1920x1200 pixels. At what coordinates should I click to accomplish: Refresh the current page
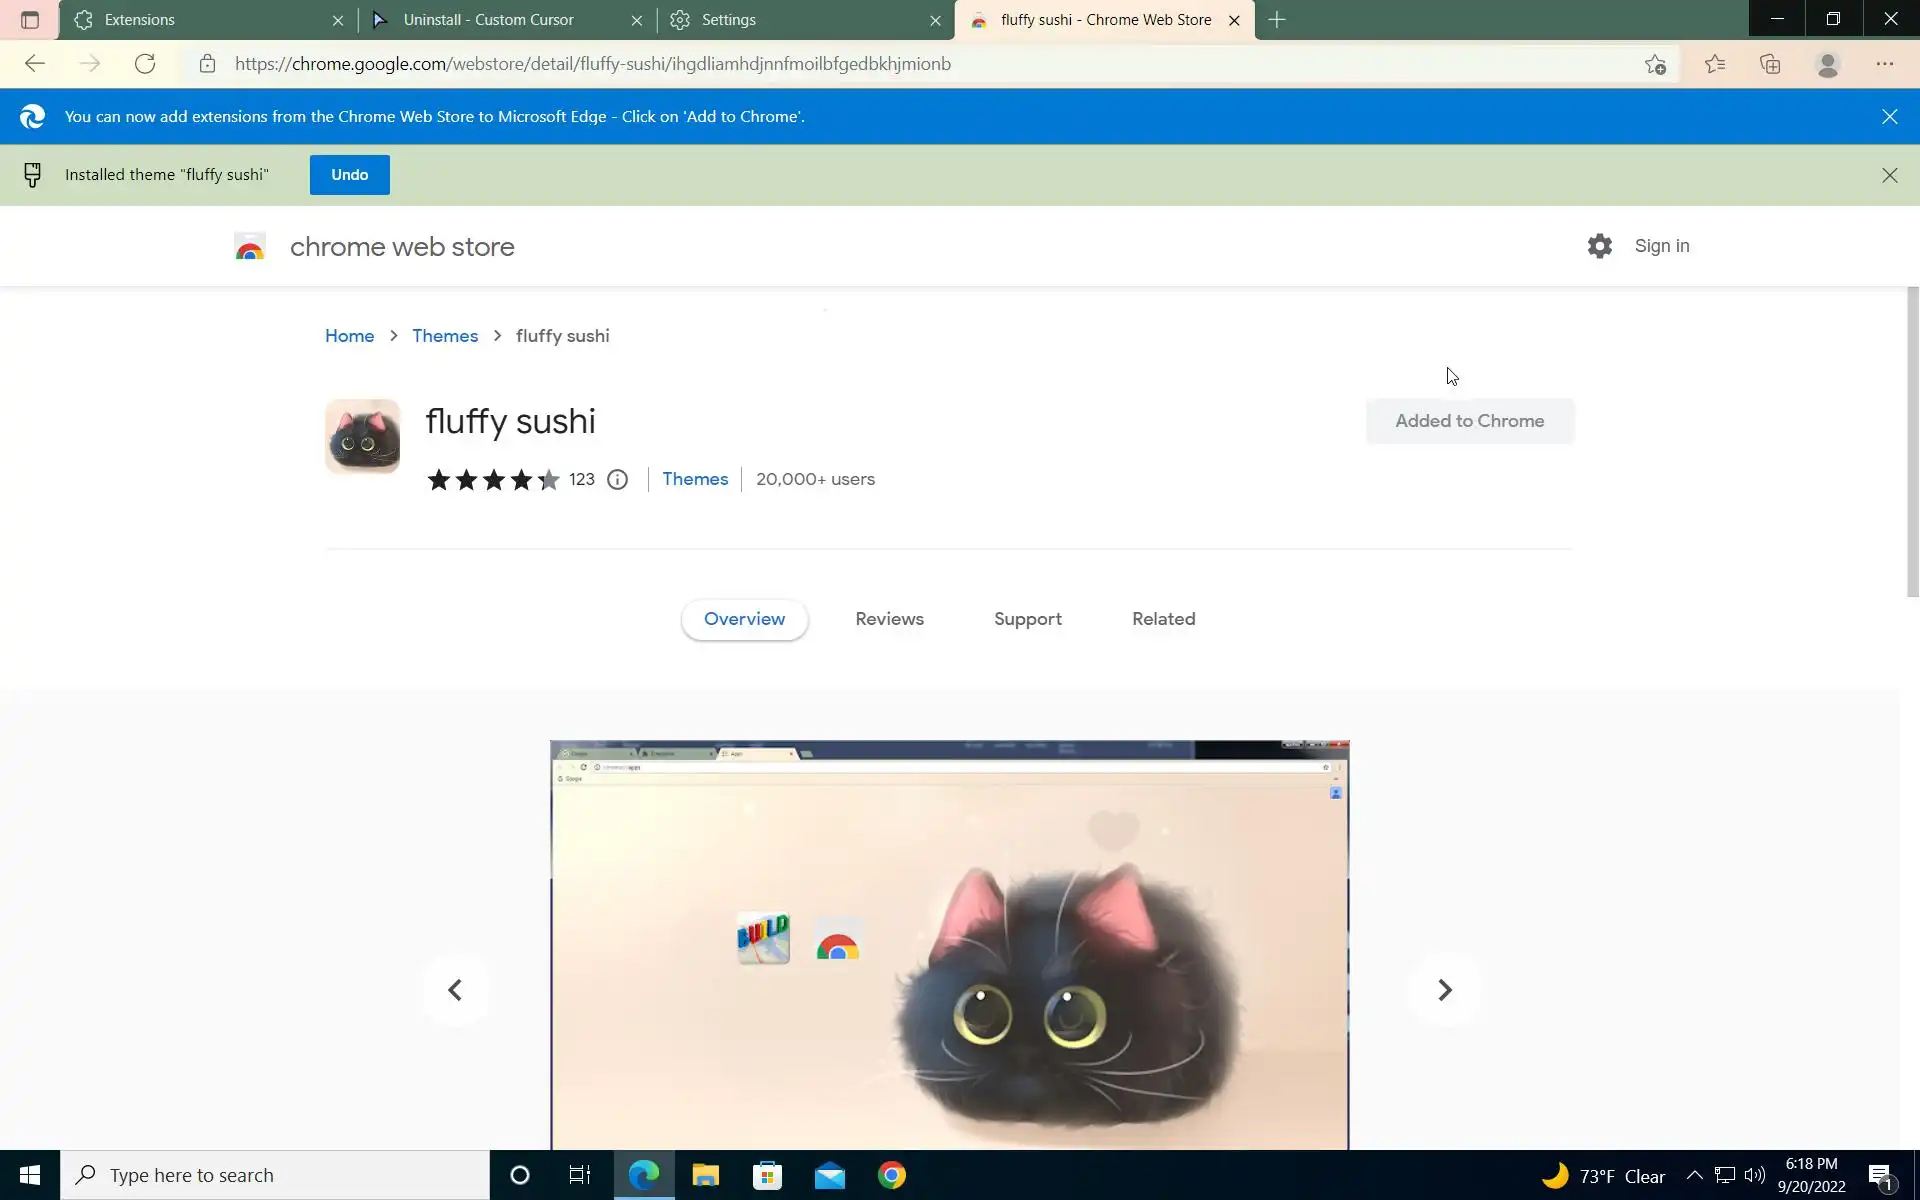click(145, 64)
